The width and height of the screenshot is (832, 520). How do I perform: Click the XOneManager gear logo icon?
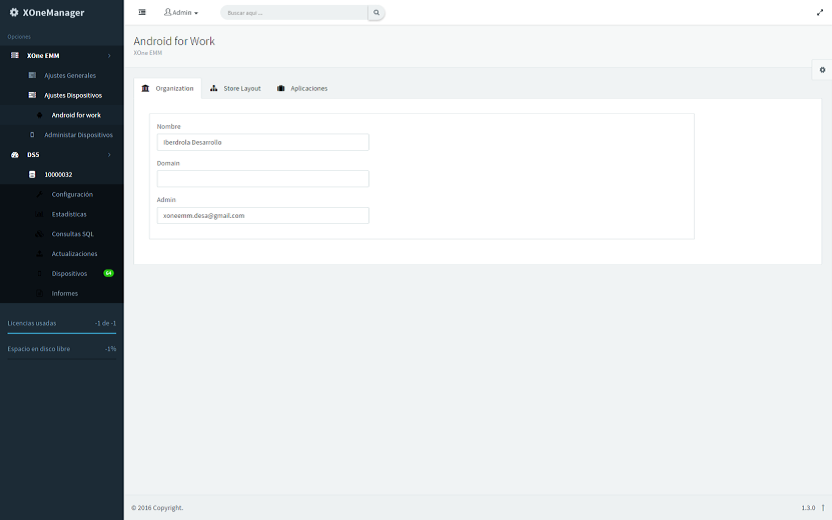14,12
